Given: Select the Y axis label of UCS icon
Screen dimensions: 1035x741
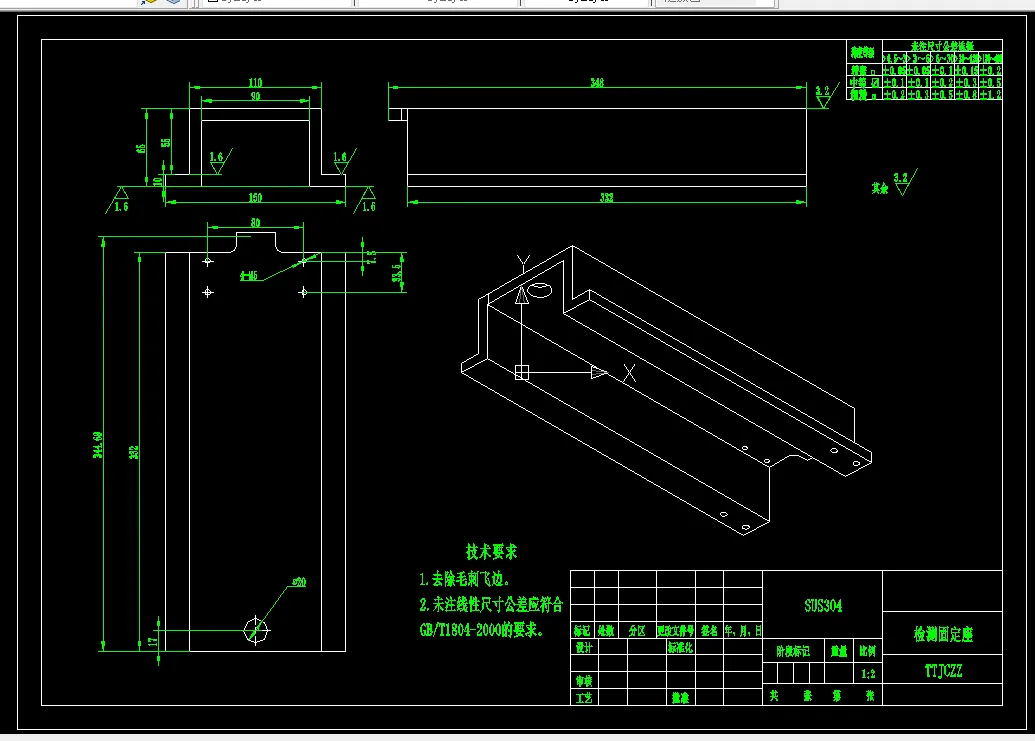Looking at the screenshot, I should tap(523, 263).
